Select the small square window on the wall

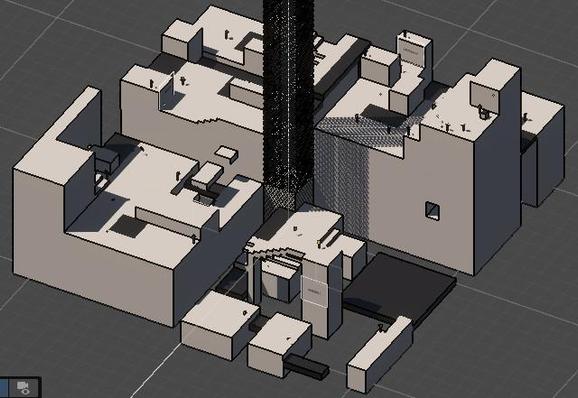[432, 211]
